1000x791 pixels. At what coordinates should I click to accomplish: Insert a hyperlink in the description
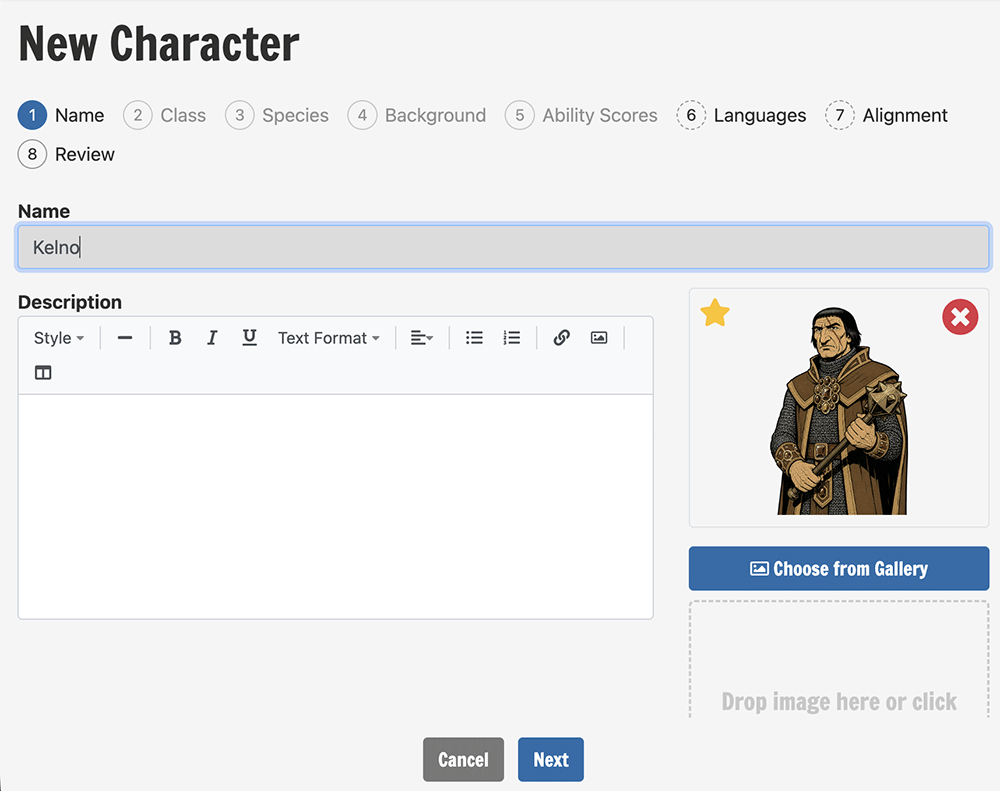point(561,337)
